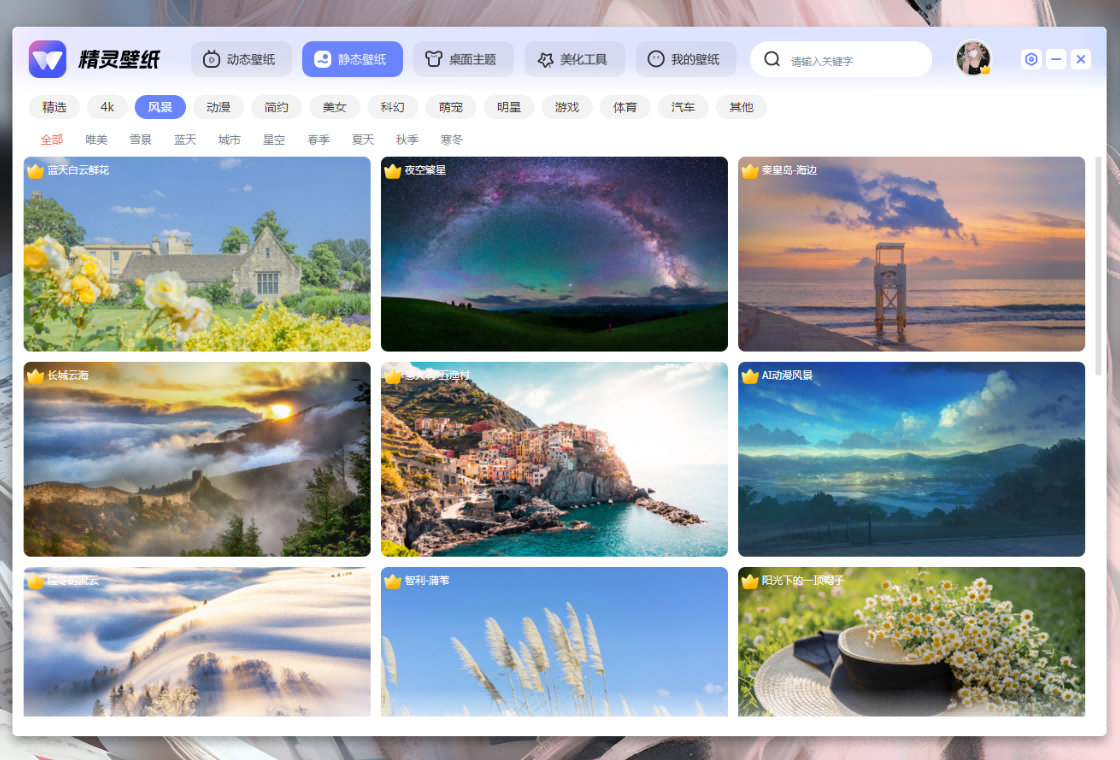
Task: Filter by 全部 subcategory
Action: pyautogui.click(x=52, y=140)
